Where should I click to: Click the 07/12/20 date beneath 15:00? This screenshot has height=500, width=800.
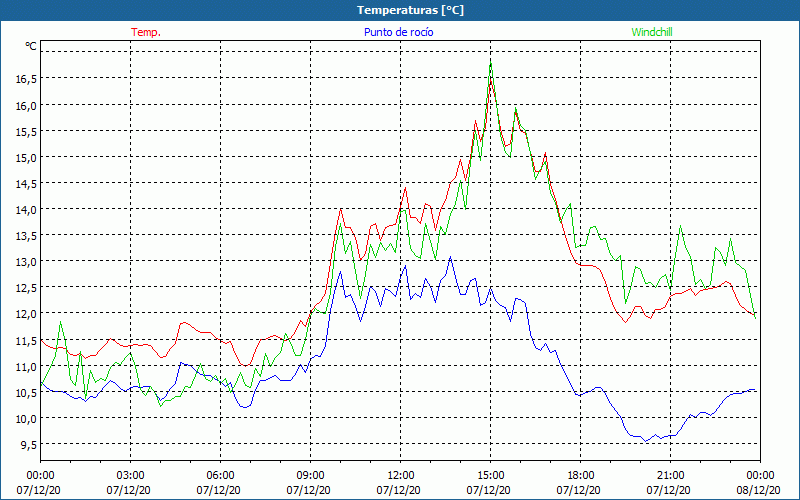pos(488,490)
